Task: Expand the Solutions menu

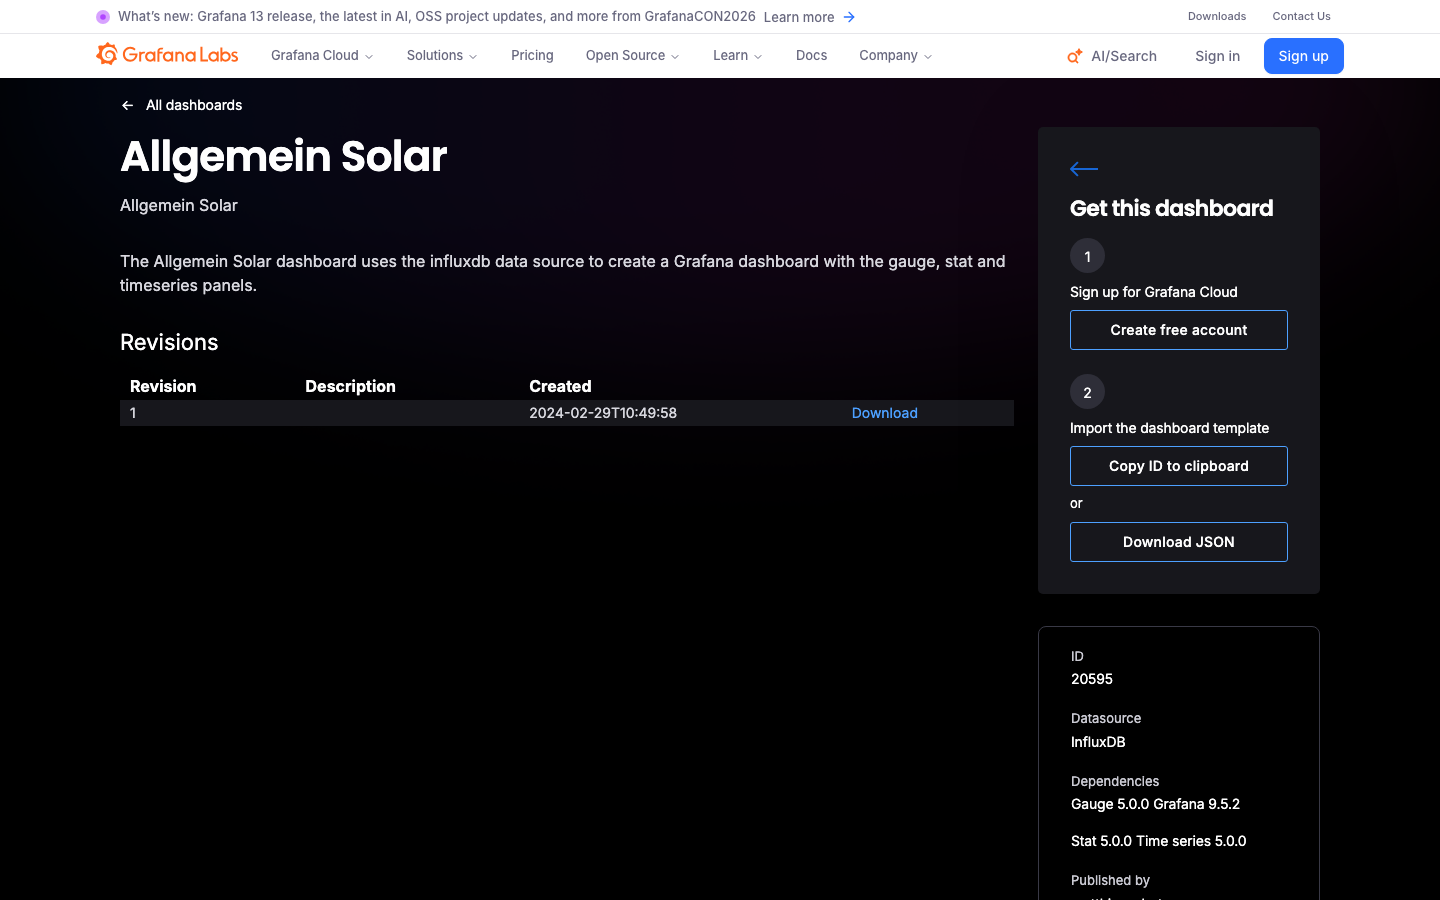Action: click(x=442, y=56)
